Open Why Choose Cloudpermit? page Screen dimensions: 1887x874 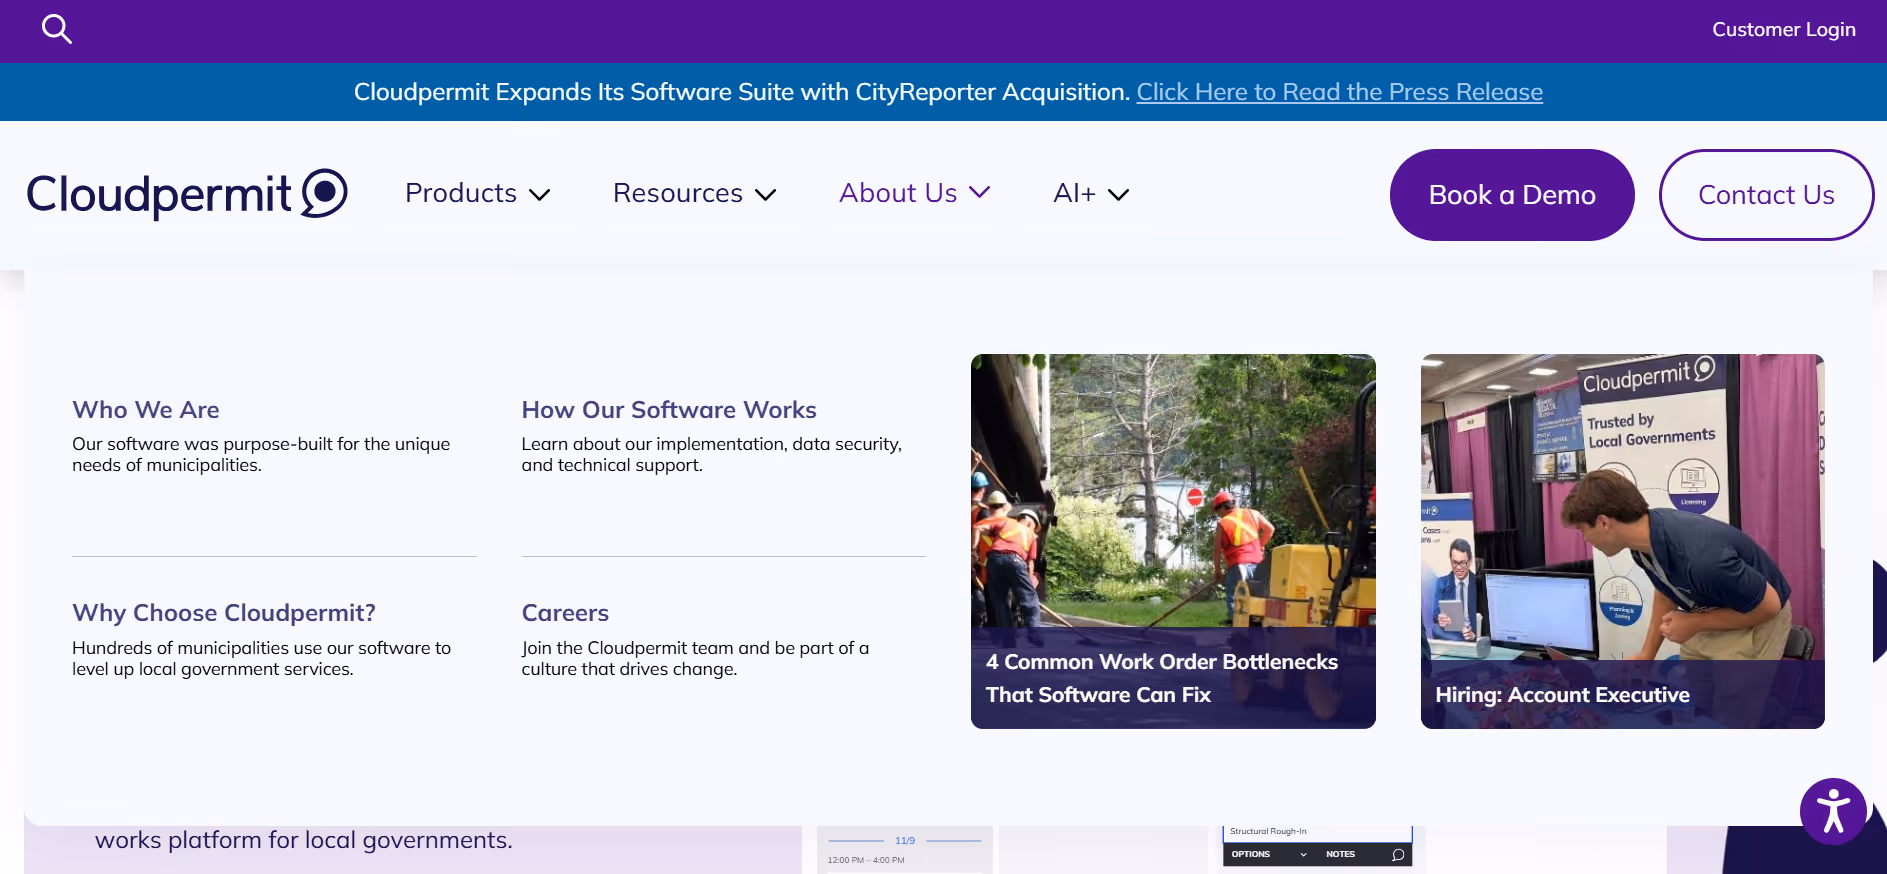(x=224, y=613)
